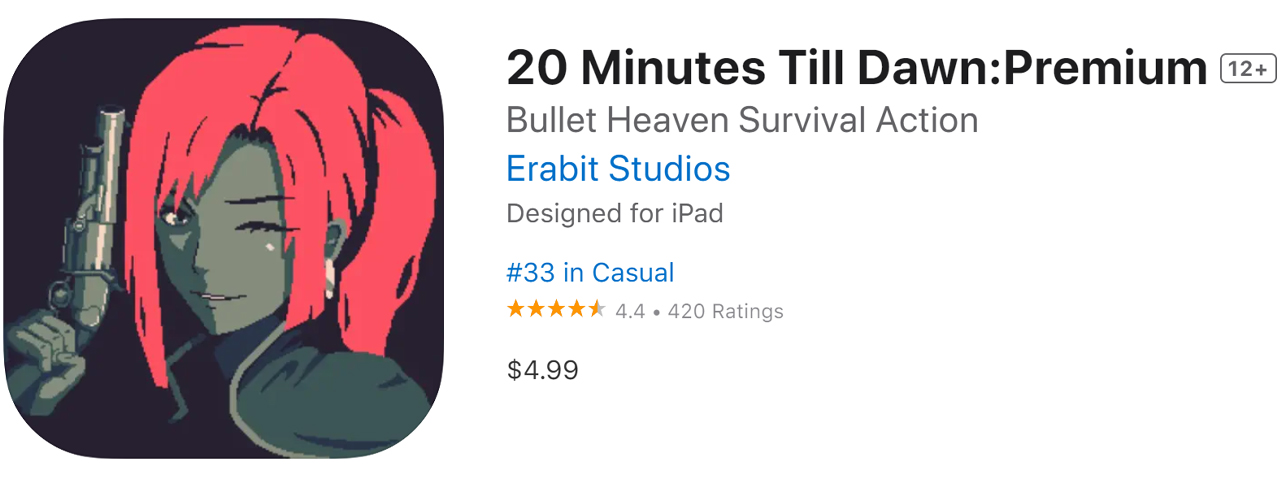Click the half-filled fifth star
This screenshot has width=1280, height=477.
click(x=596, y=309)
